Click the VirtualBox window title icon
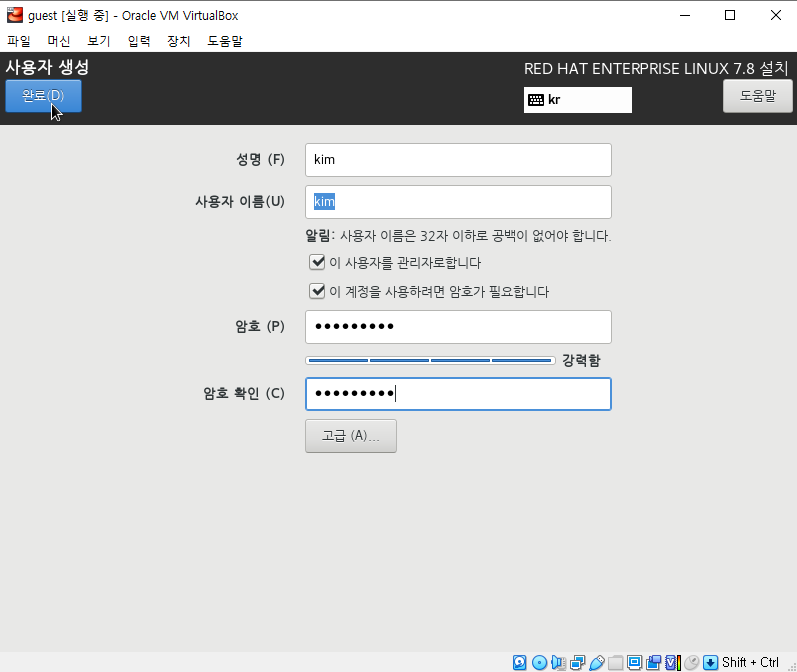797x672 pixels. tap(15, 15)
